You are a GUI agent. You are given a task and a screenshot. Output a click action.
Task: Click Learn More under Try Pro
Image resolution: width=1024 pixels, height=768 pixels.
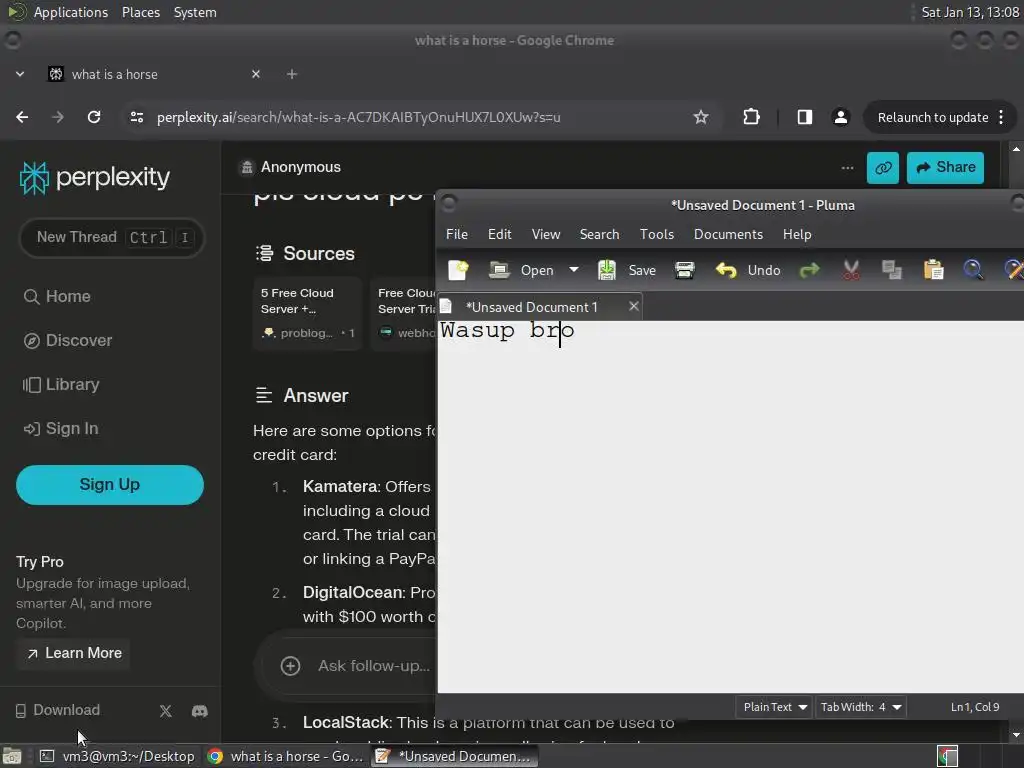74,653
